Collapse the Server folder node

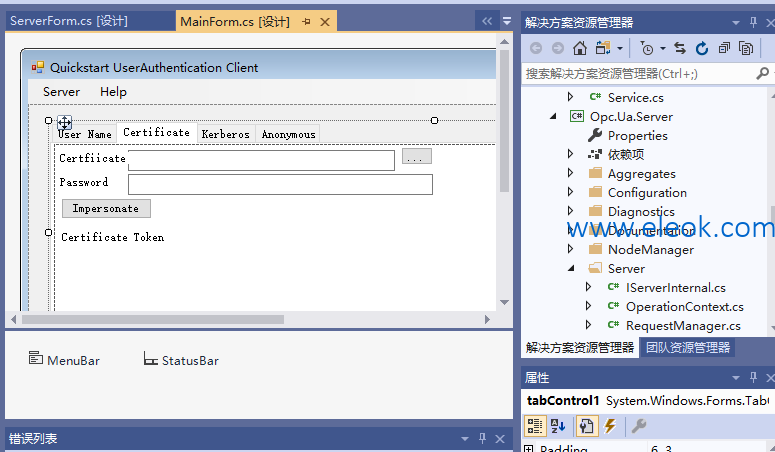571,268
